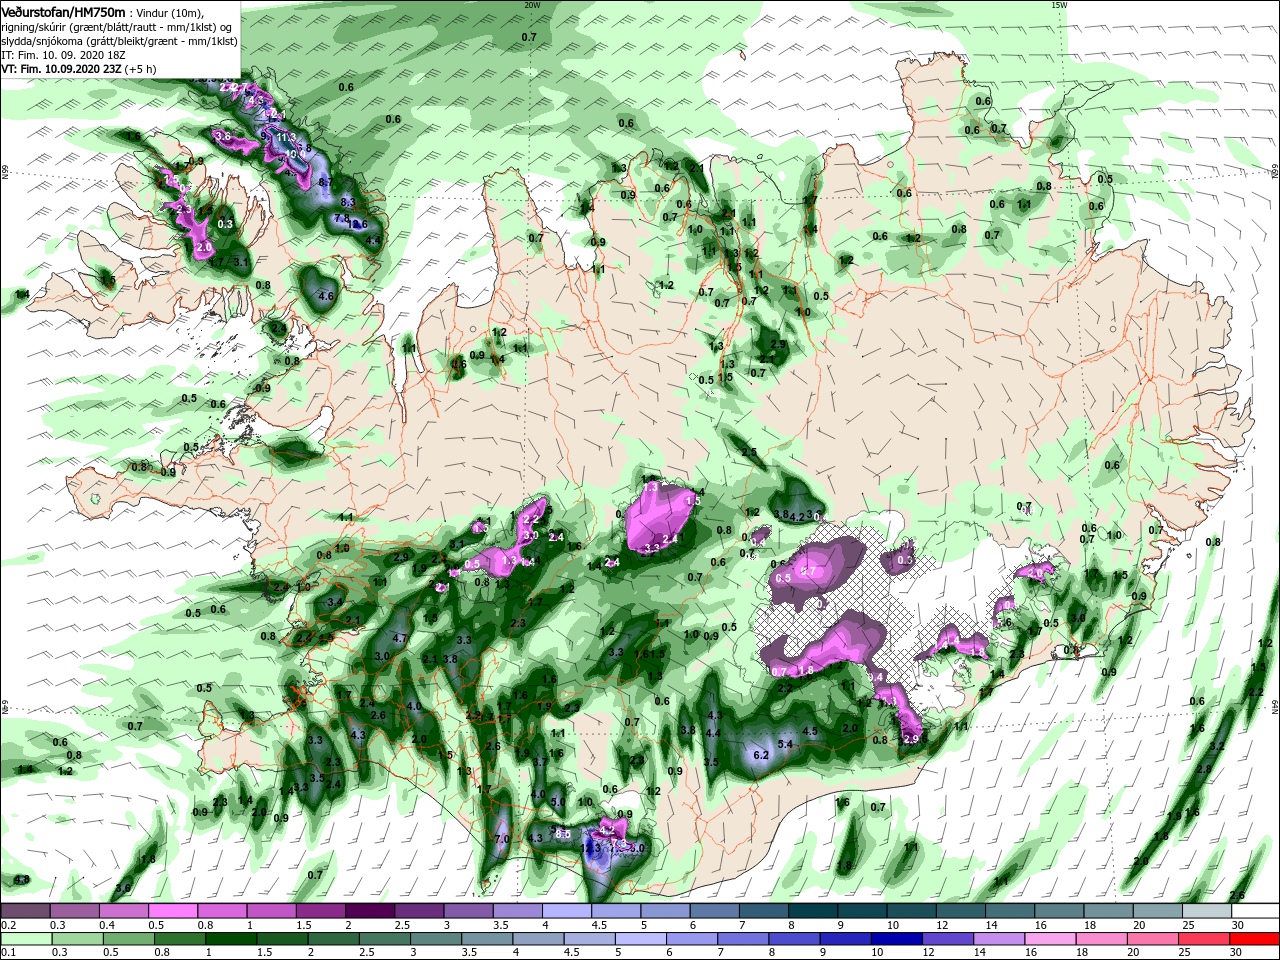Pick the light lavender 4 swatch in the top legend row
The image size is (1280, 960).
566,911
